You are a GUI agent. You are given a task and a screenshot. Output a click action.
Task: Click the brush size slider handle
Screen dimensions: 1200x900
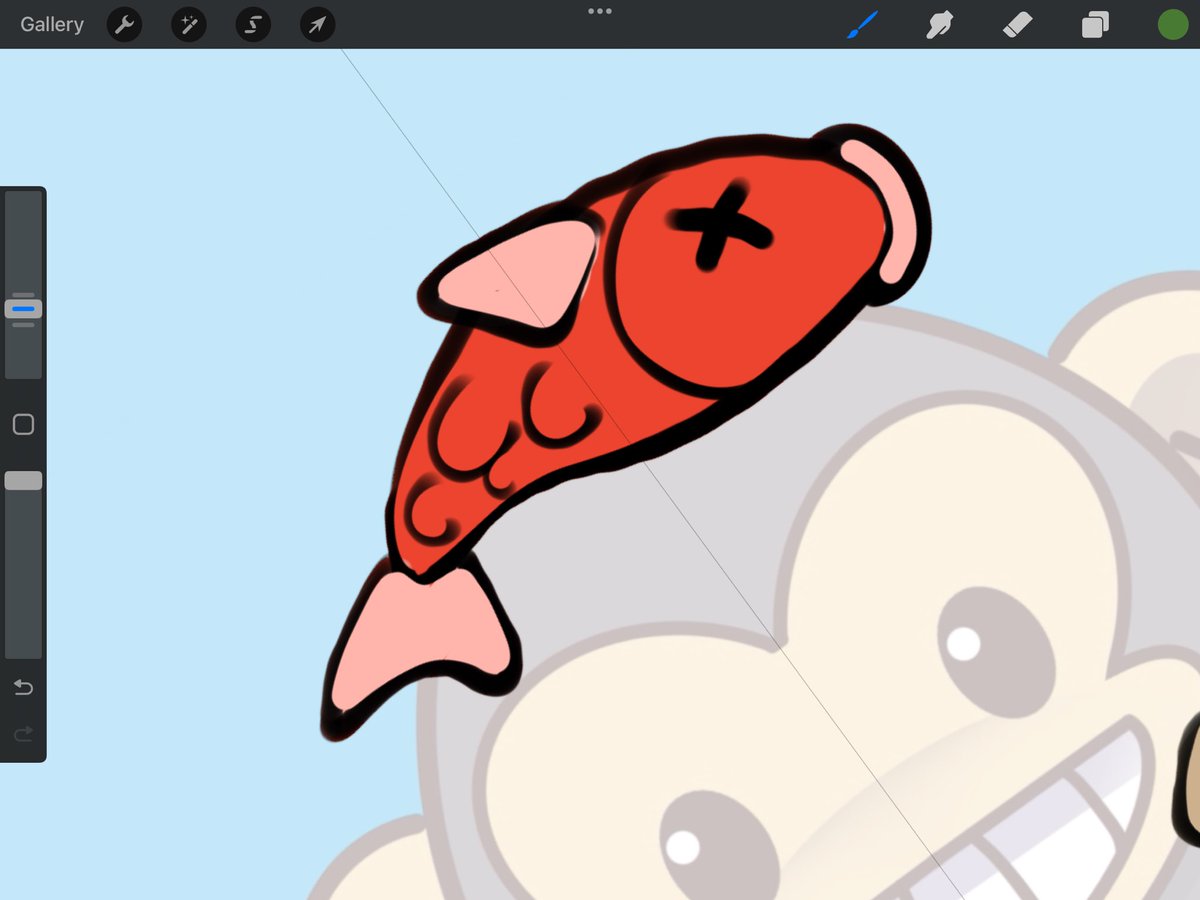point(23,309)
